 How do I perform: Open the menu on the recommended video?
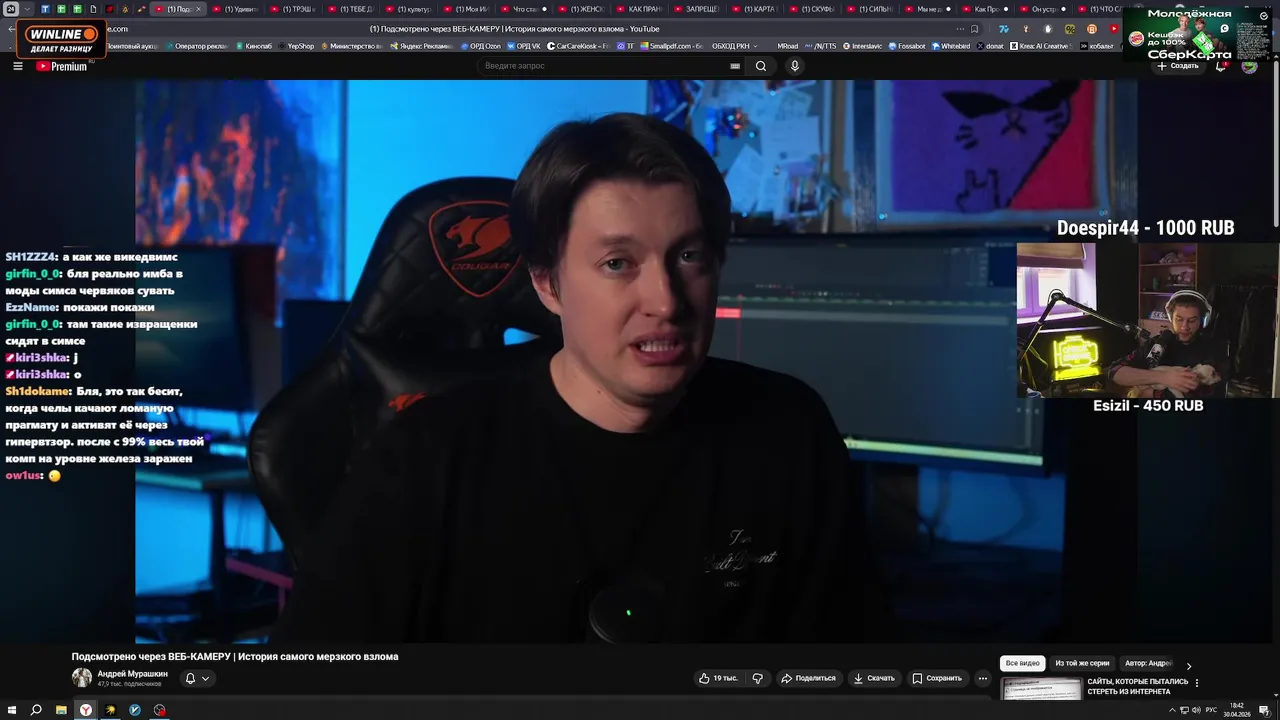click(1197, 683)
